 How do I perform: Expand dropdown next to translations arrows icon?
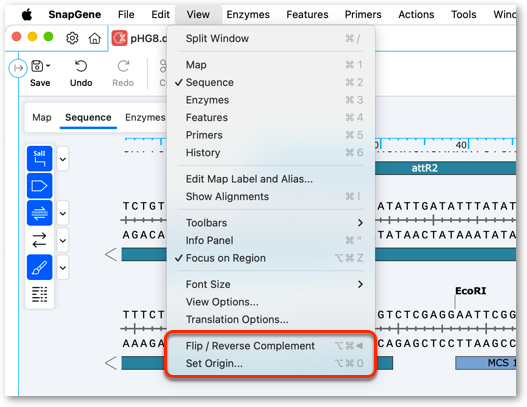(63, 240)
